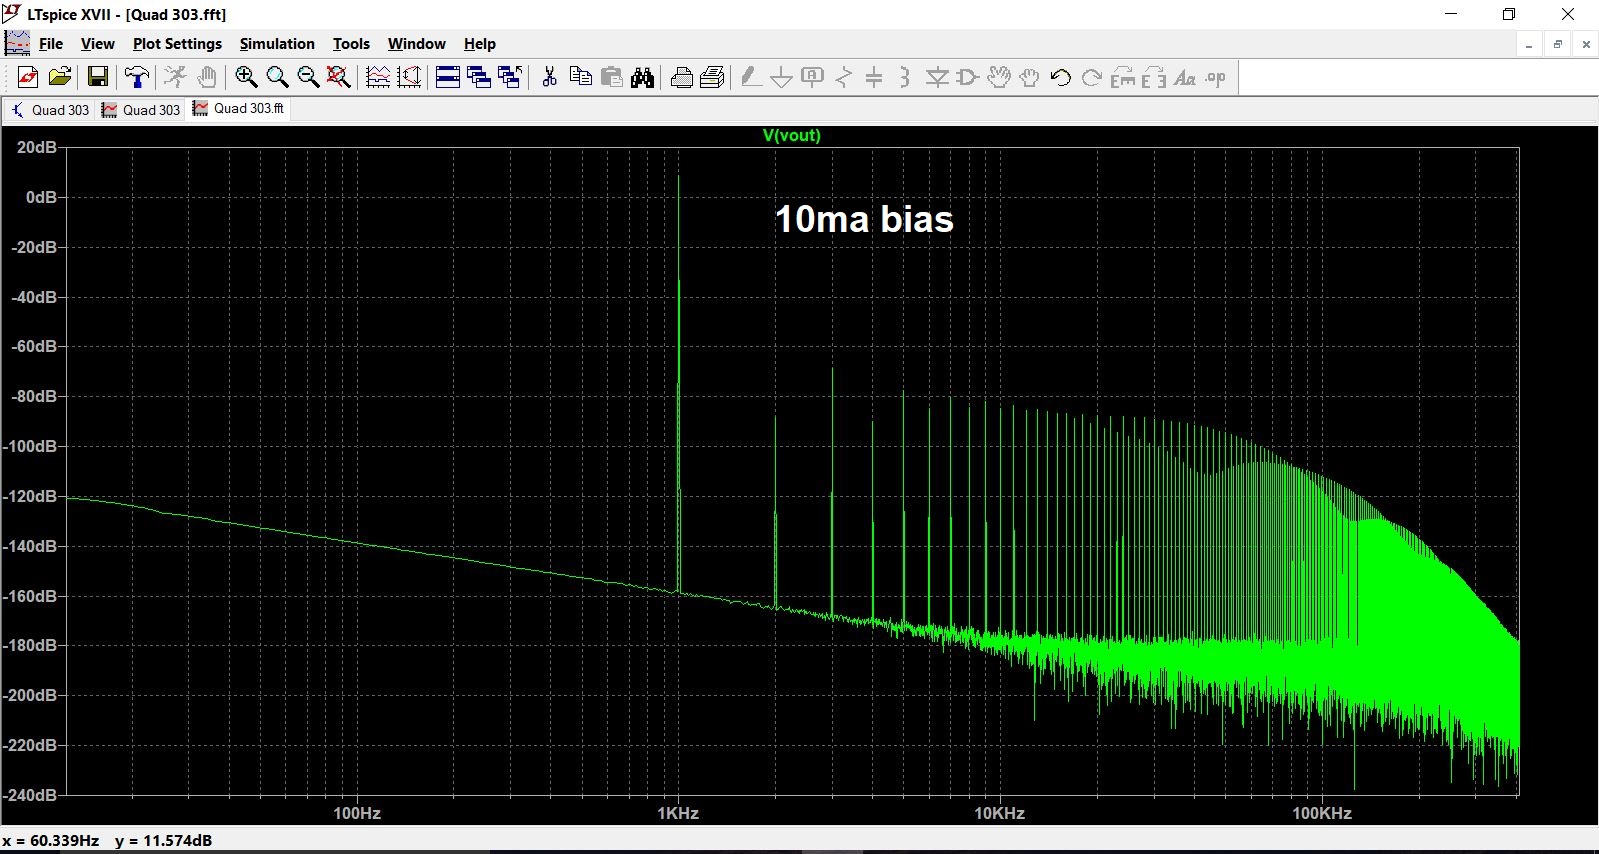Select the Resistor component tool
Viewport: 1599px width, 854px height.
click(x=844, y=77)
